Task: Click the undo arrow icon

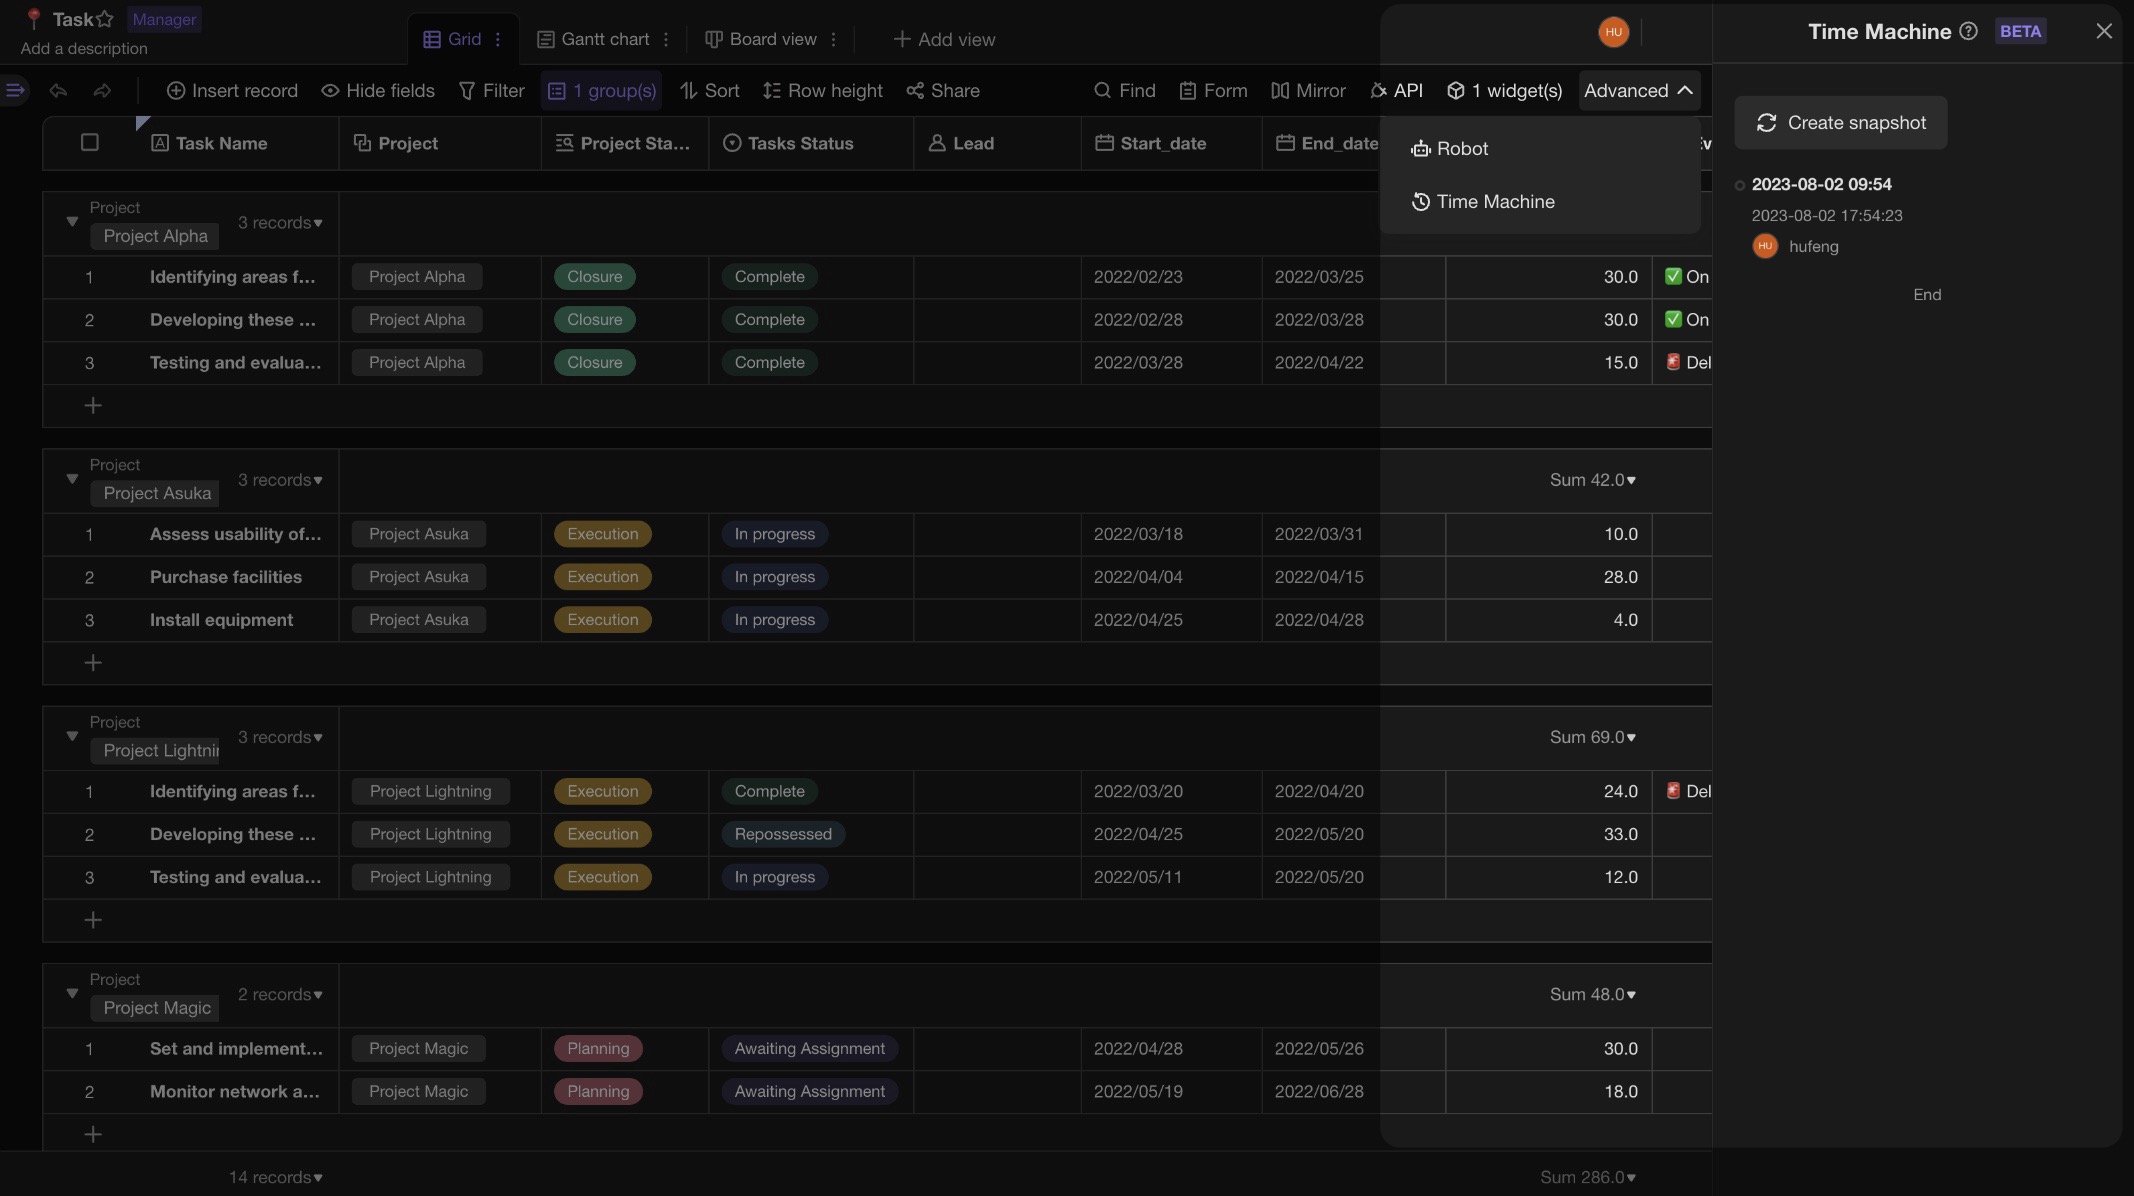Action: click(58, 91)
